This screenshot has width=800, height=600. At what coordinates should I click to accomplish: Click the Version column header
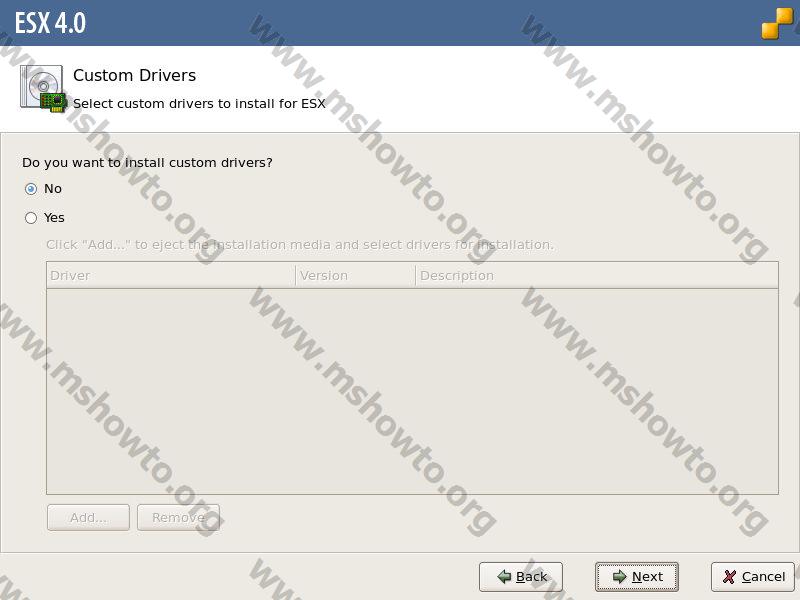pos(356,276)
